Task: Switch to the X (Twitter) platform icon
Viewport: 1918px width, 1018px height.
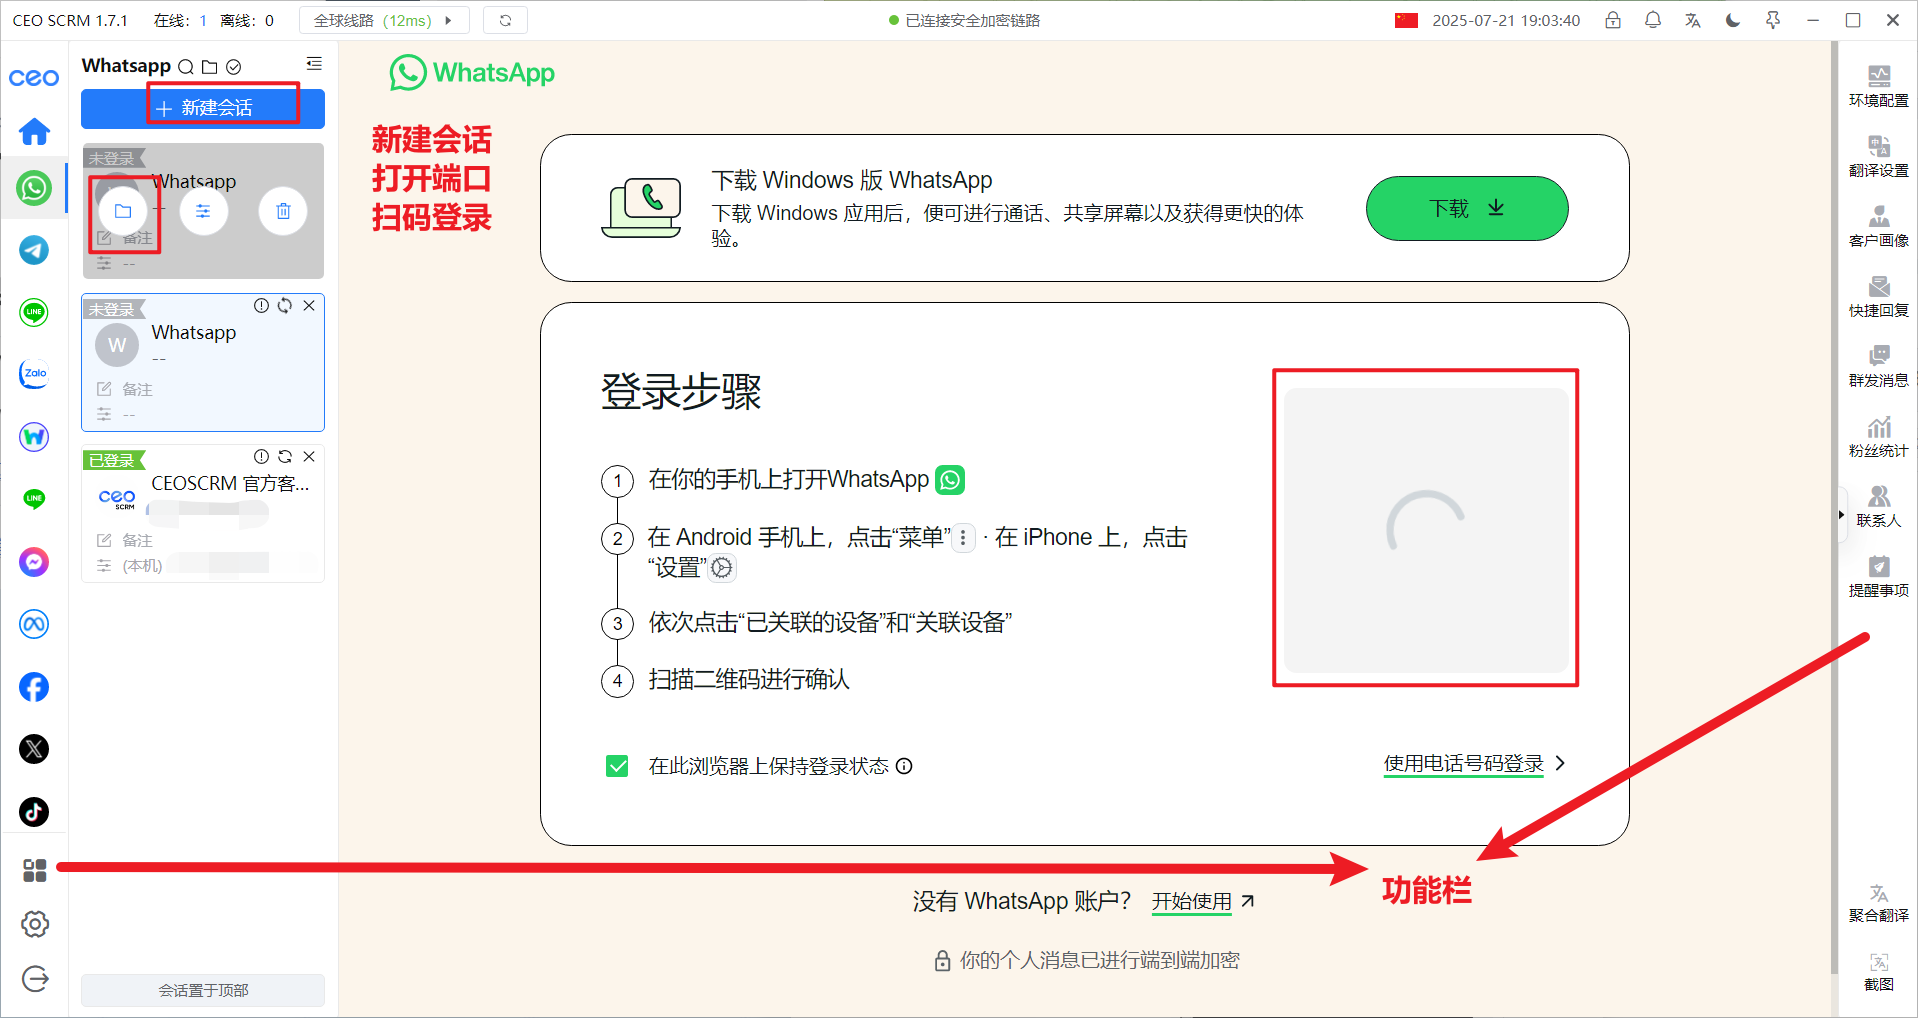Action: click(x=34, y=749)
